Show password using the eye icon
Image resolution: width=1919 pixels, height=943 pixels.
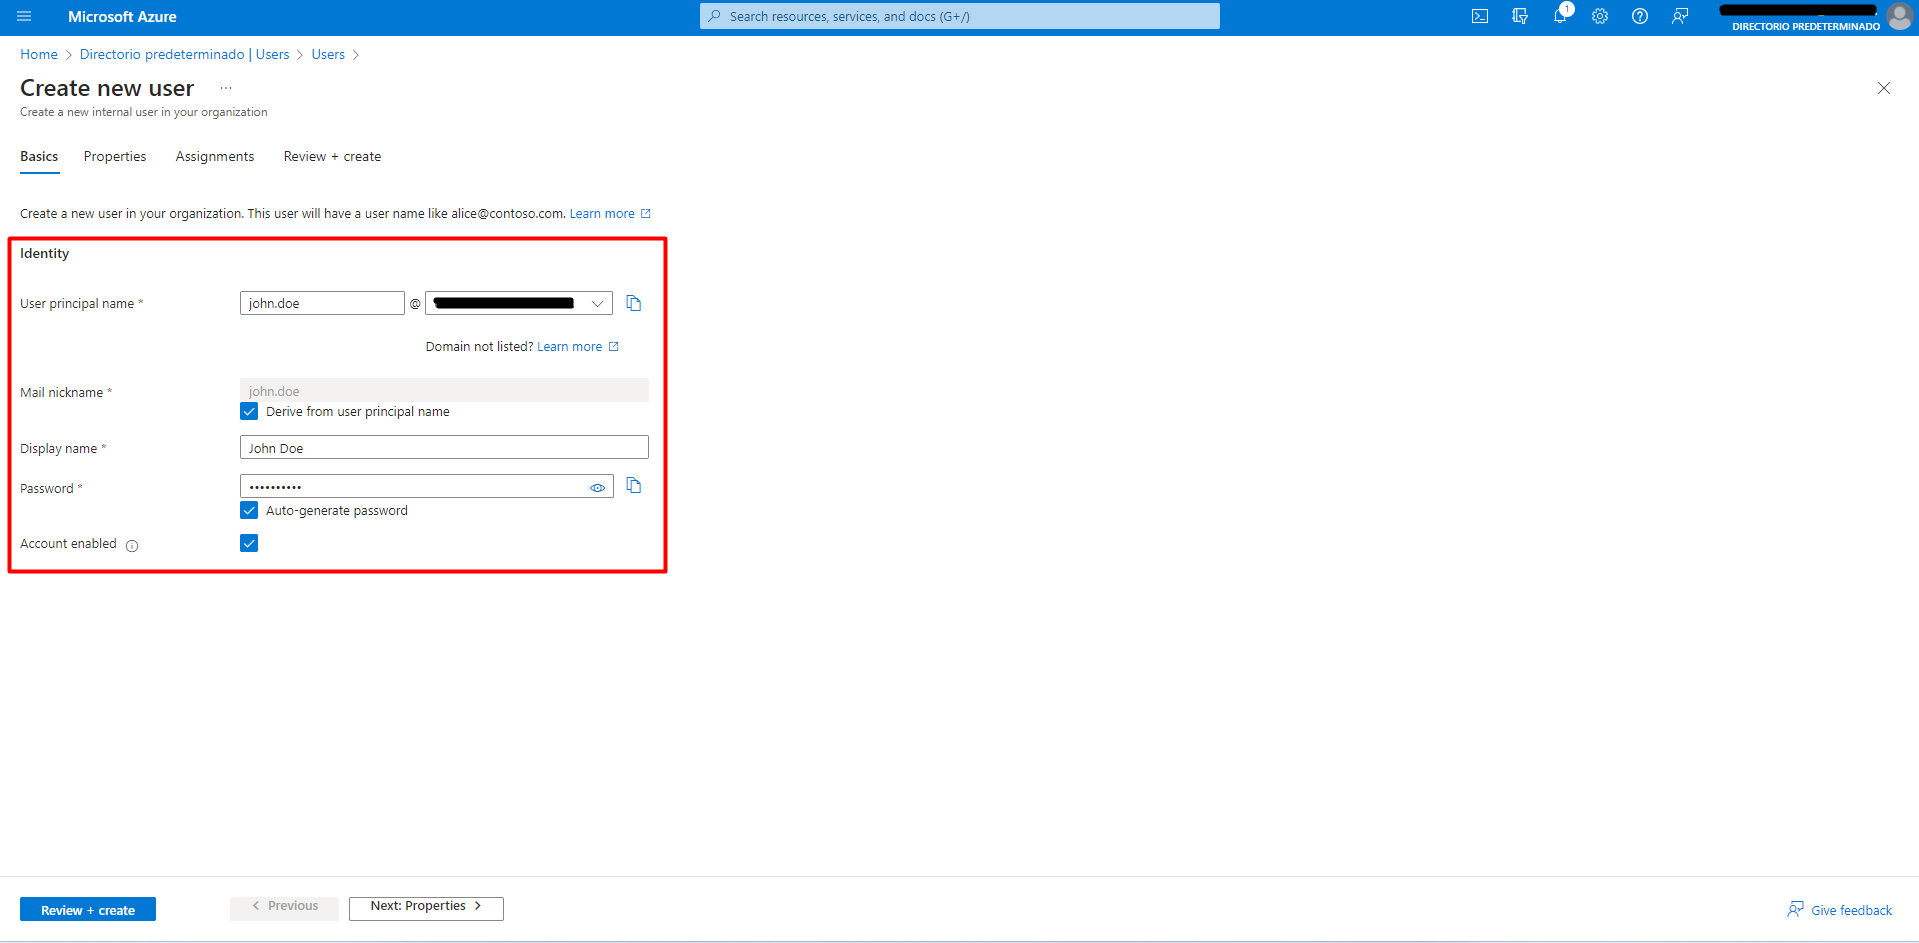tap(597, 488)
